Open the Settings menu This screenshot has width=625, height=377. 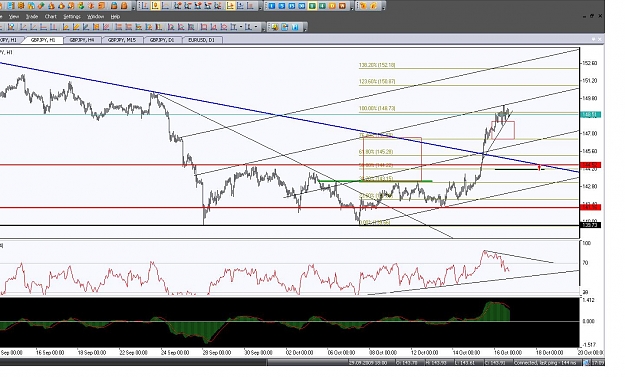[72, 16]
